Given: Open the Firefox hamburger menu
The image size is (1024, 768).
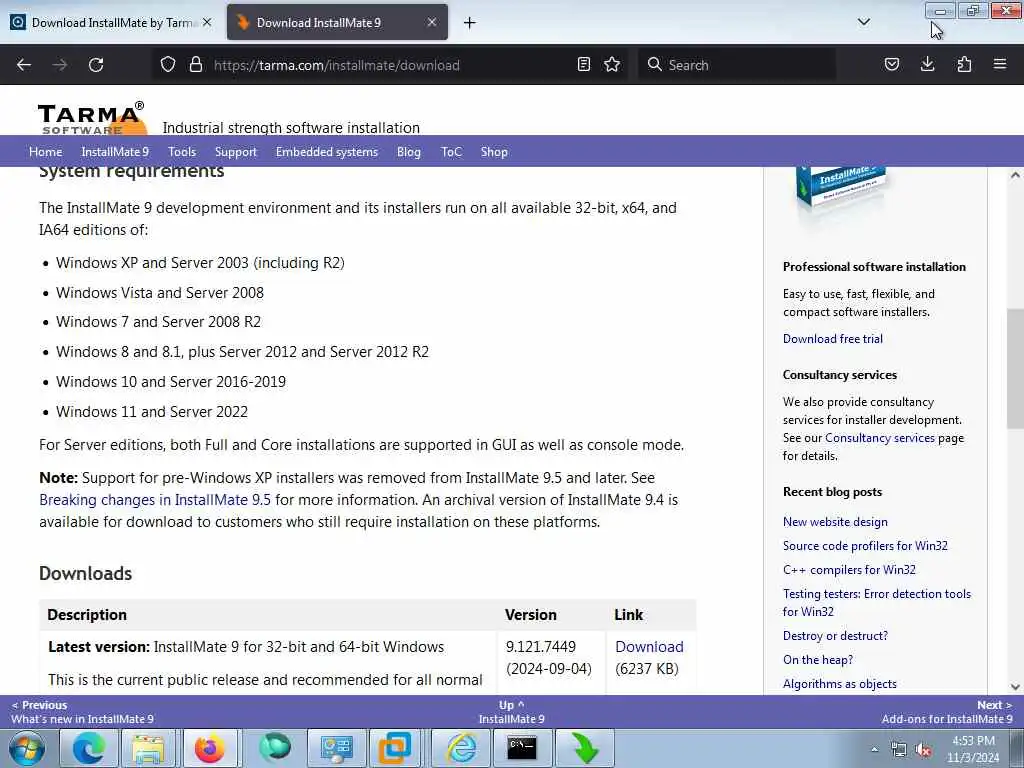Looking at the screenshot, I should pos(1000,64).
